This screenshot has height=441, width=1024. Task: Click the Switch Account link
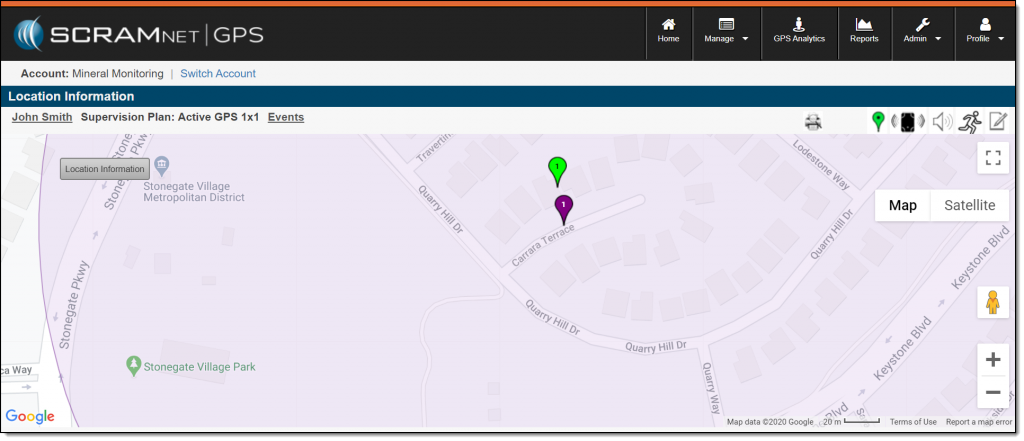218,73
